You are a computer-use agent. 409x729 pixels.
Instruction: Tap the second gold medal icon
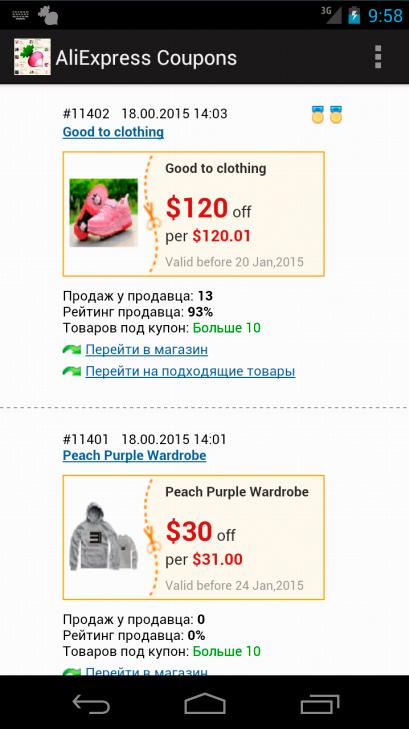pos(336,114)
